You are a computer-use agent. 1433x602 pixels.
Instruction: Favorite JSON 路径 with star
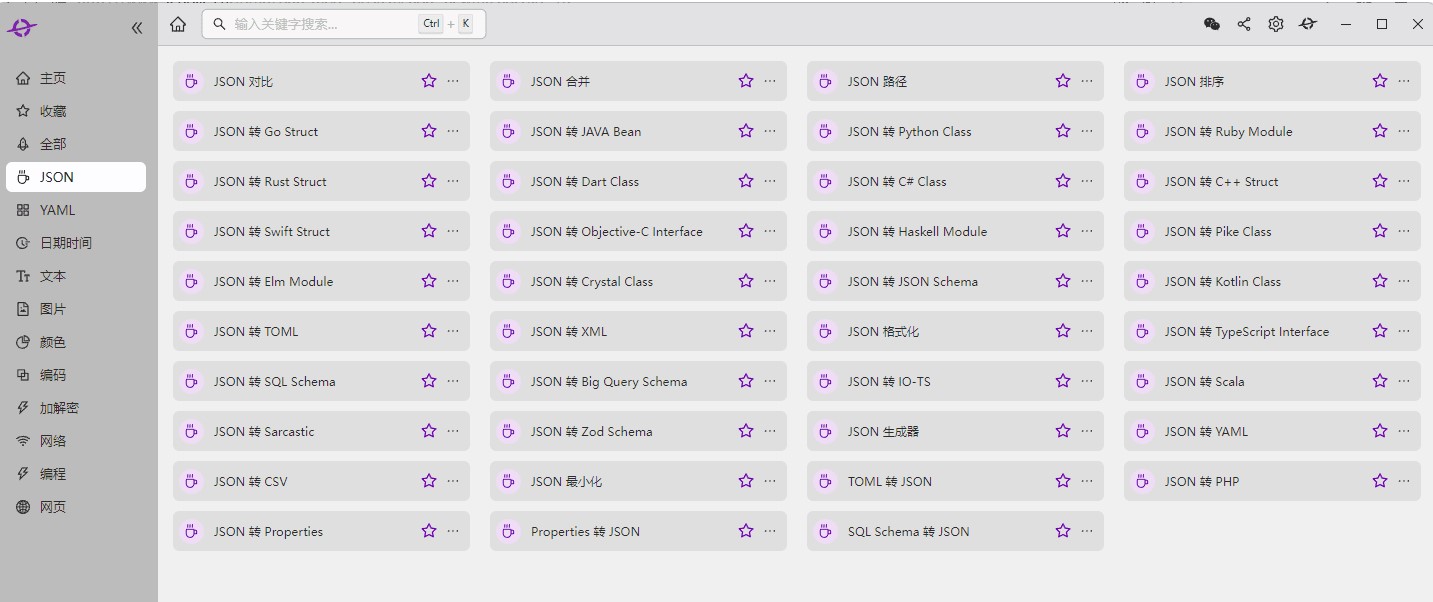pos(1063,81)
